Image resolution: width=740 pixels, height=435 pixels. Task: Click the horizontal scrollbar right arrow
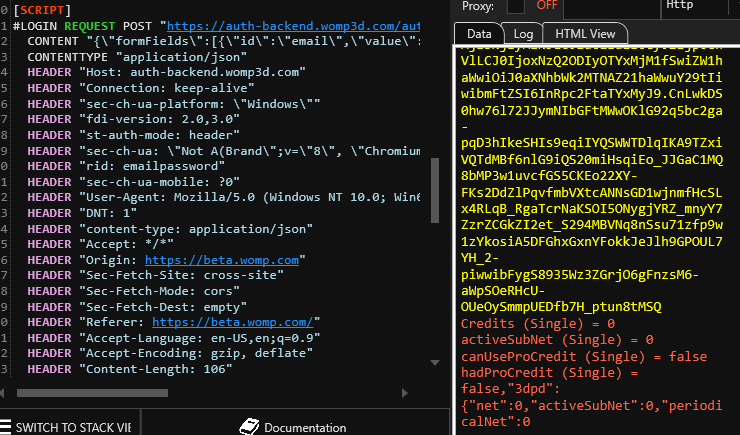click(404, 393)
